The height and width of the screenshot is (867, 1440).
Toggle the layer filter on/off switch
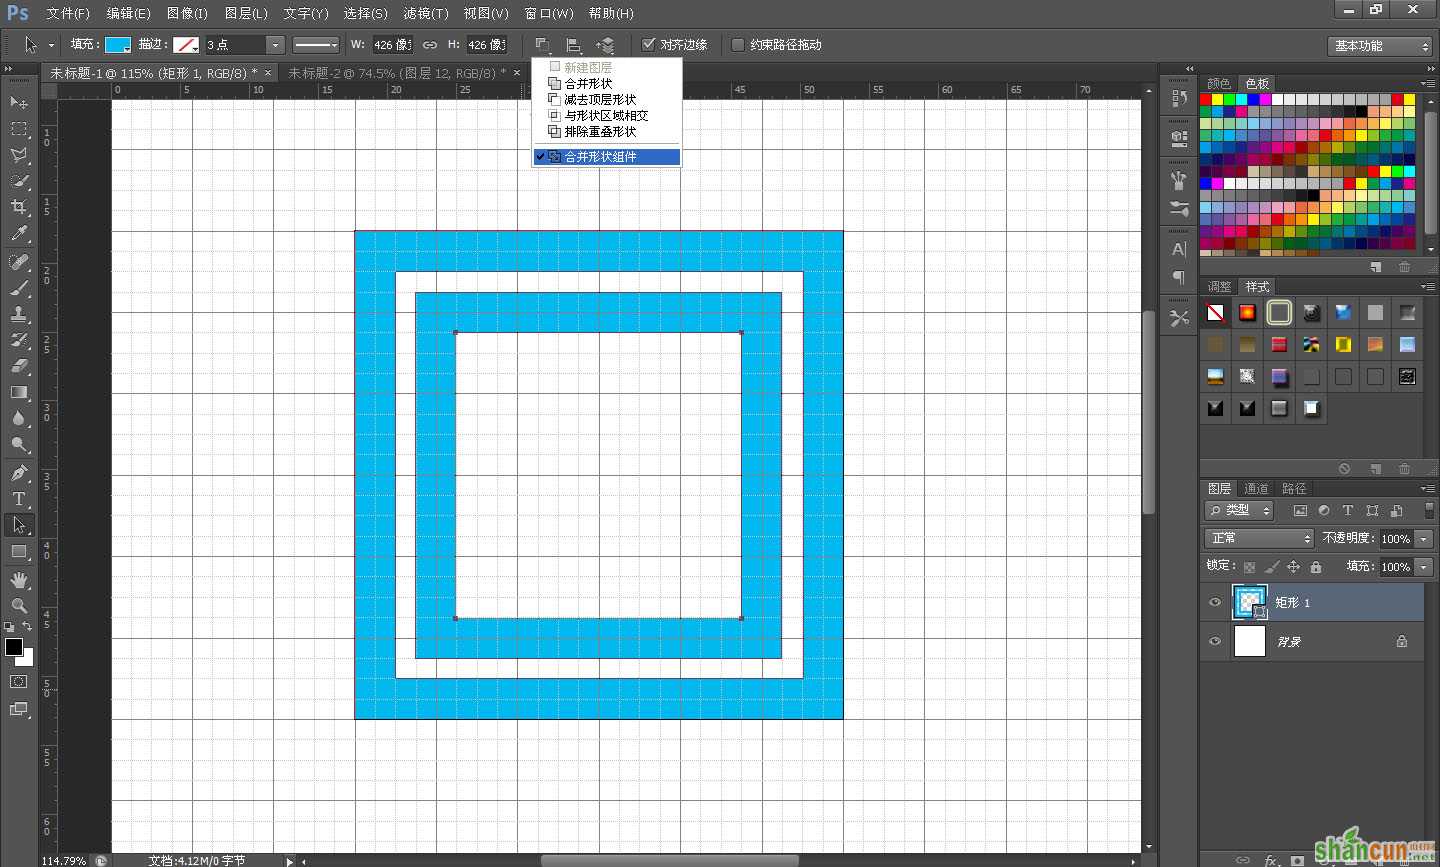1429,510
